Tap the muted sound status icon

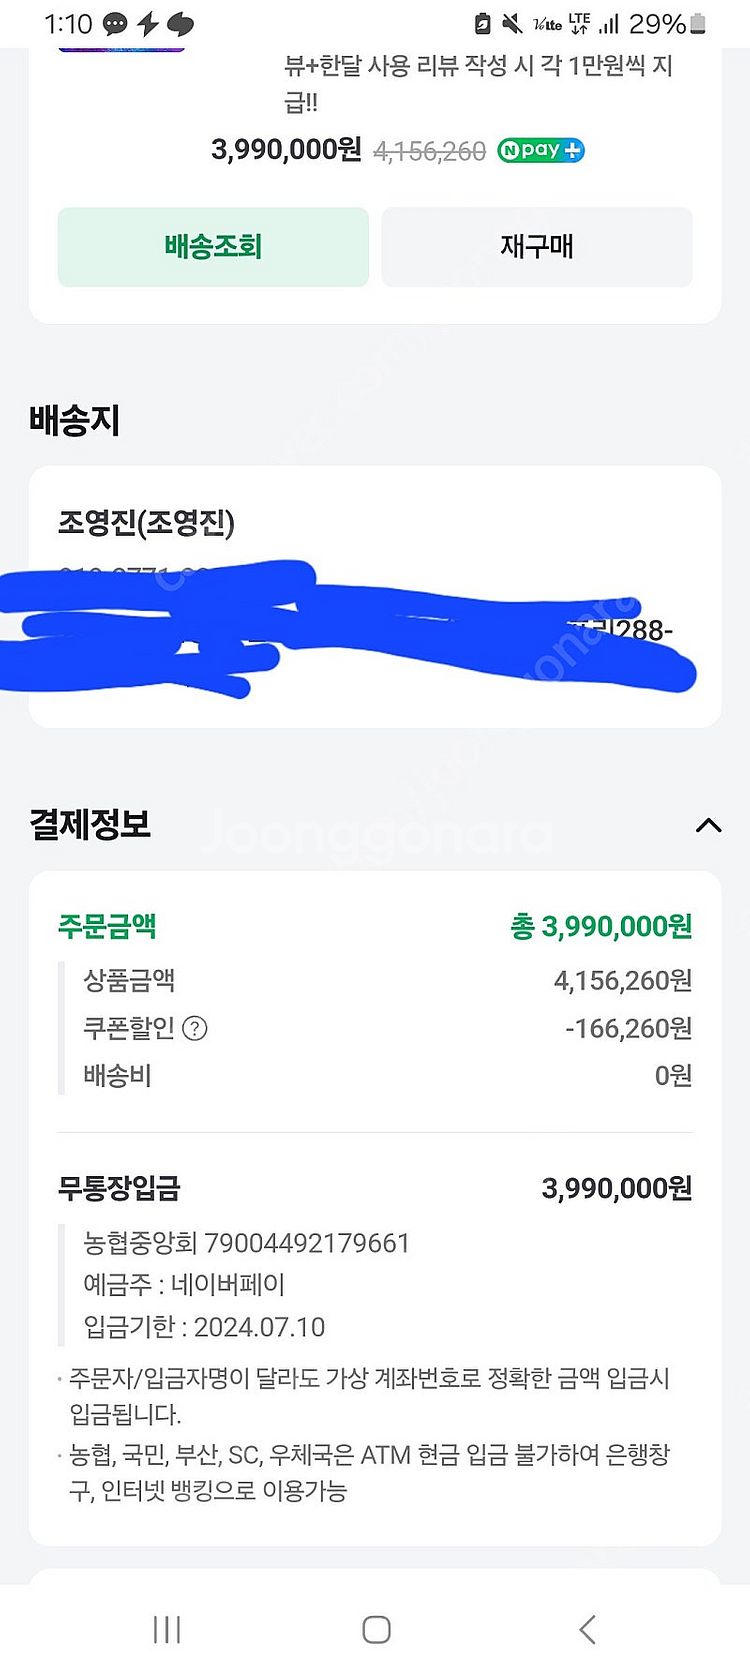point(512,24)
